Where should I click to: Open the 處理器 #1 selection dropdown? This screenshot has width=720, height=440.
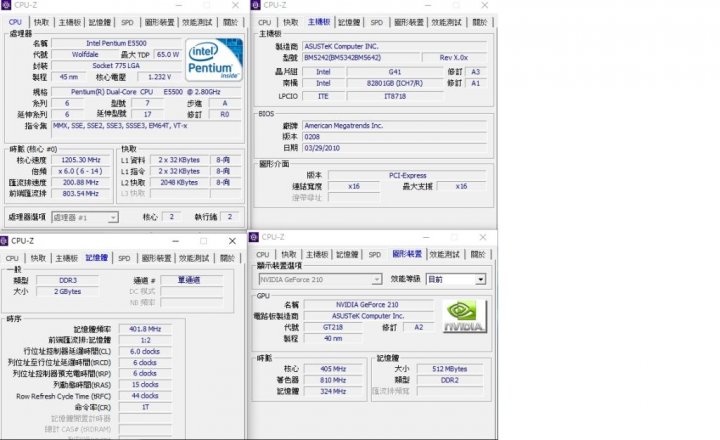click(x=85, y=217)
